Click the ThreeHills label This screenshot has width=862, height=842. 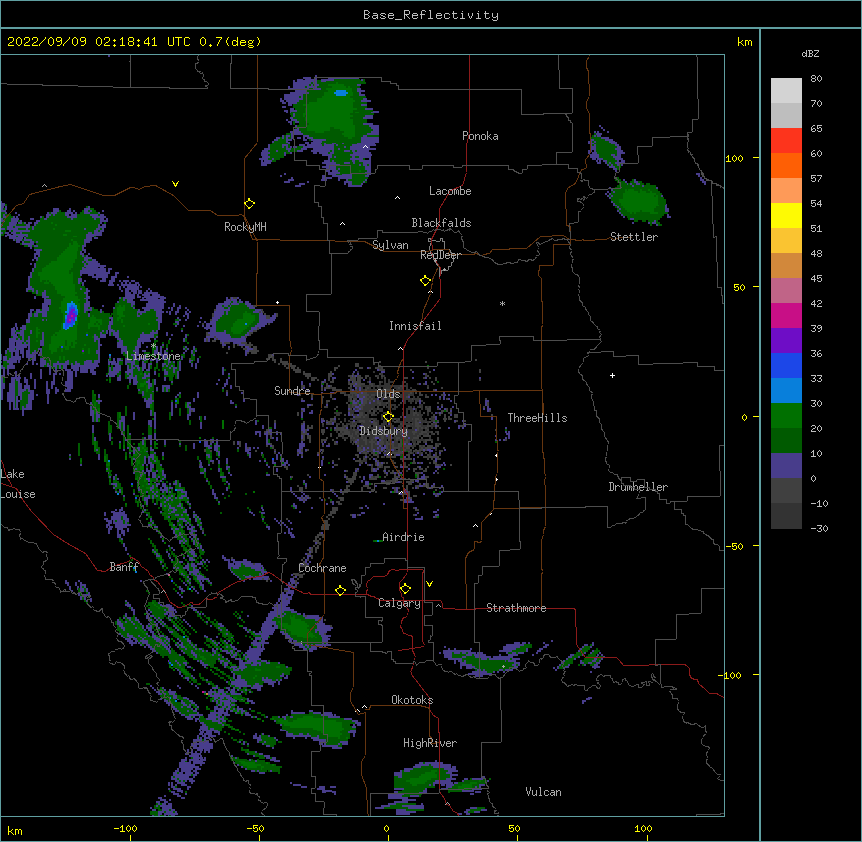click(x=537, y=418)
